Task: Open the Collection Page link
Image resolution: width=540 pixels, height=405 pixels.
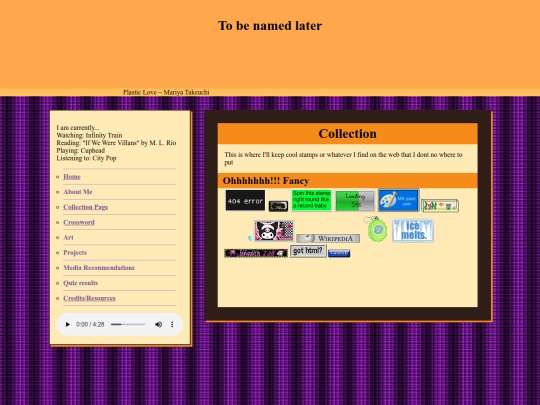Action: click(x=86, y=207)
